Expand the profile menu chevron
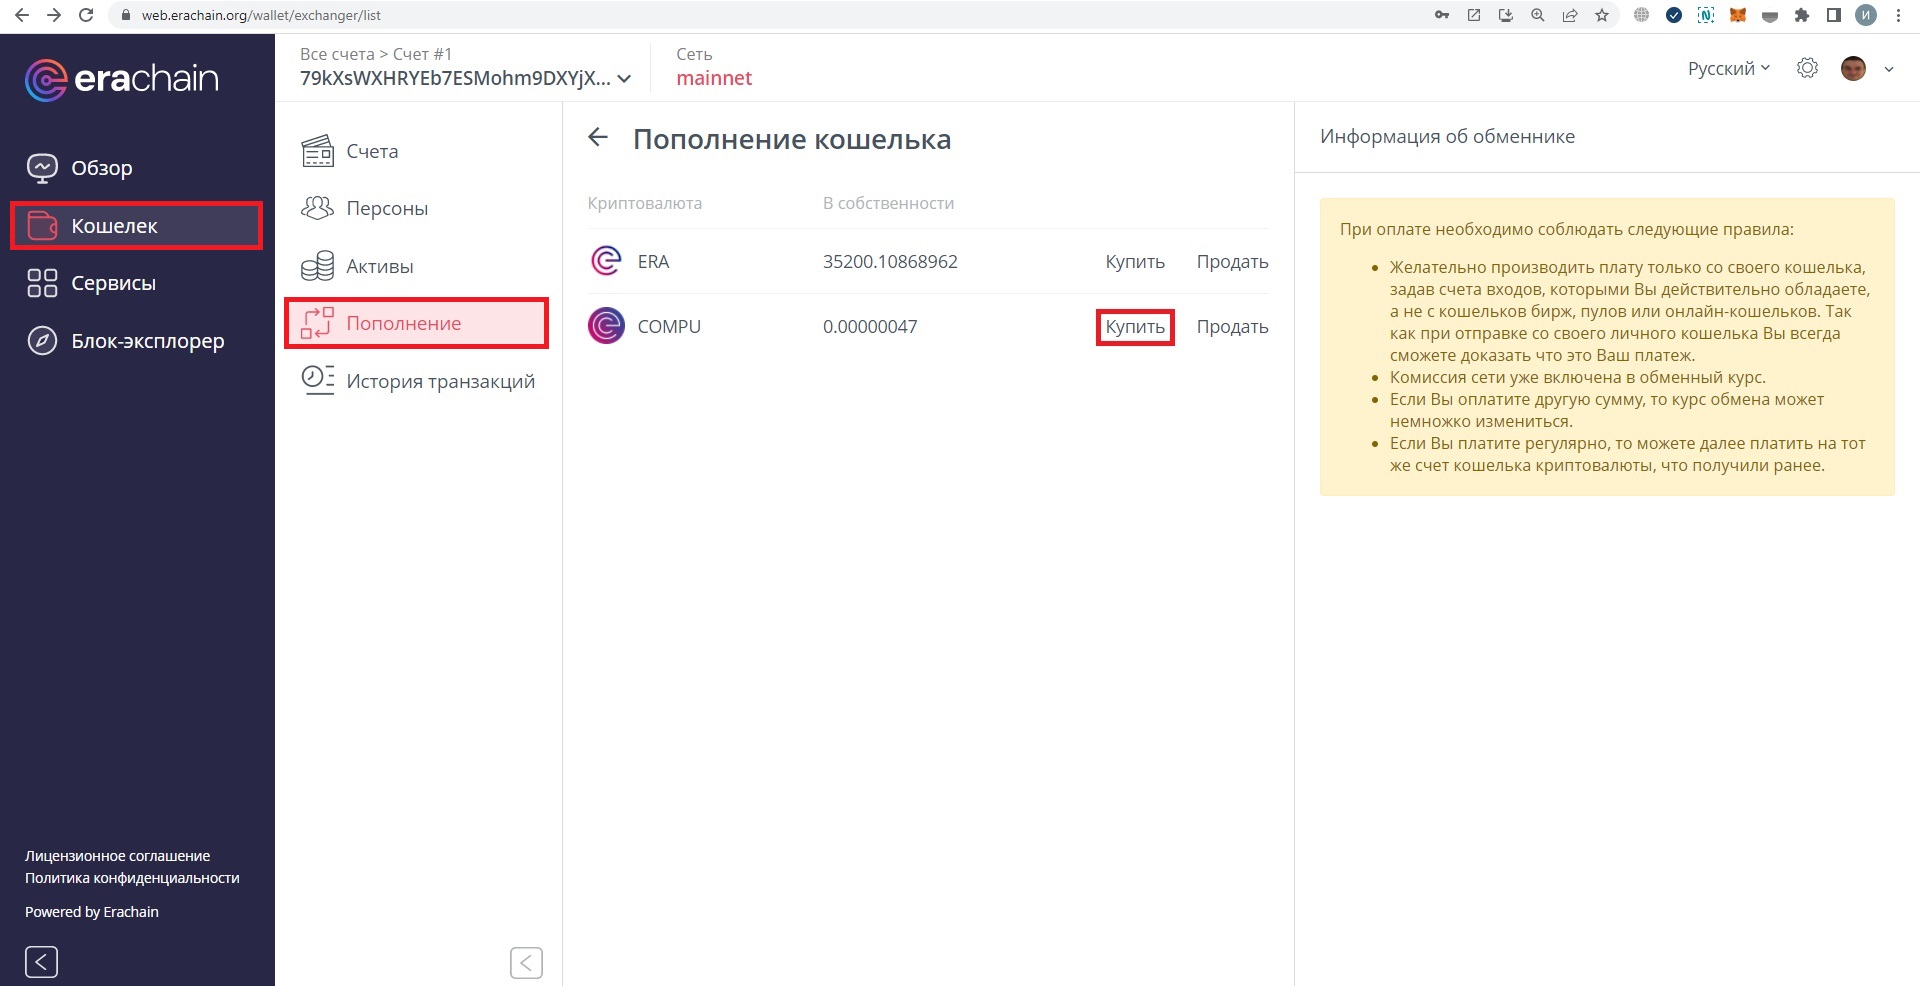This screenshot has width=1920, height=986. (x=1889, y=69)
